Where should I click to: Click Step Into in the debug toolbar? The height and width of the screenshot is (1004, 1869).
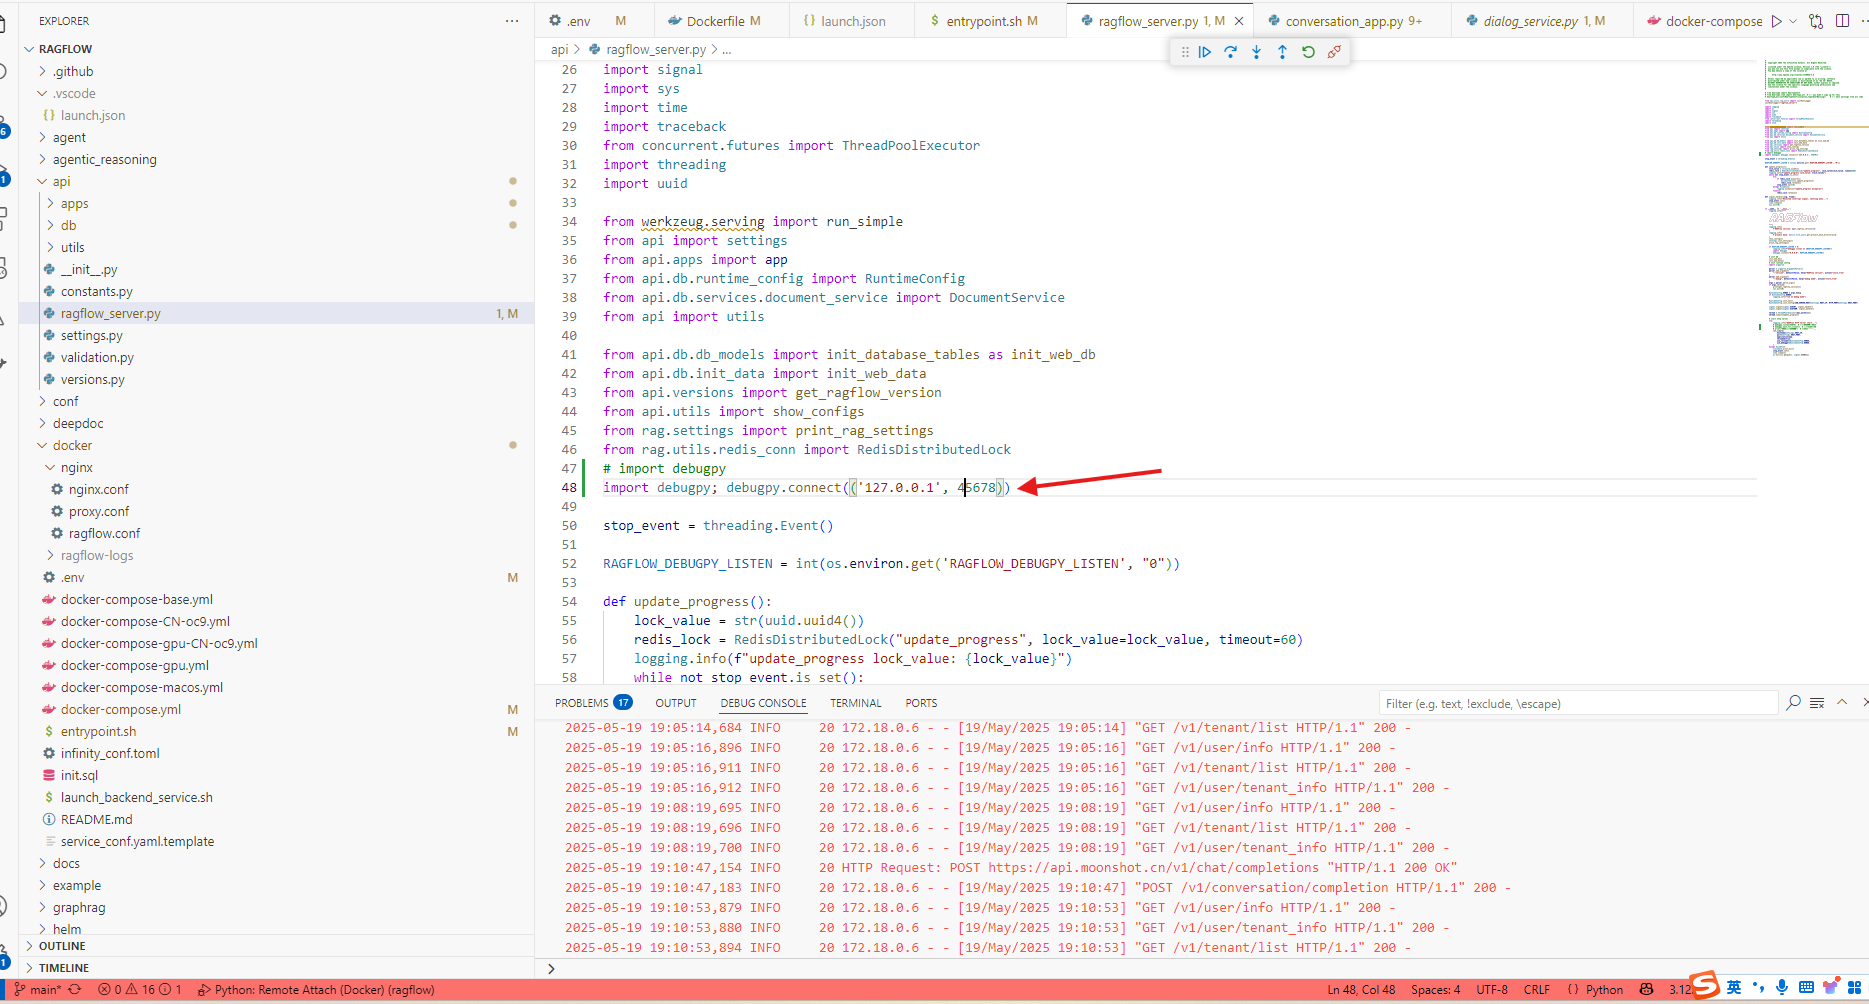1257,52
